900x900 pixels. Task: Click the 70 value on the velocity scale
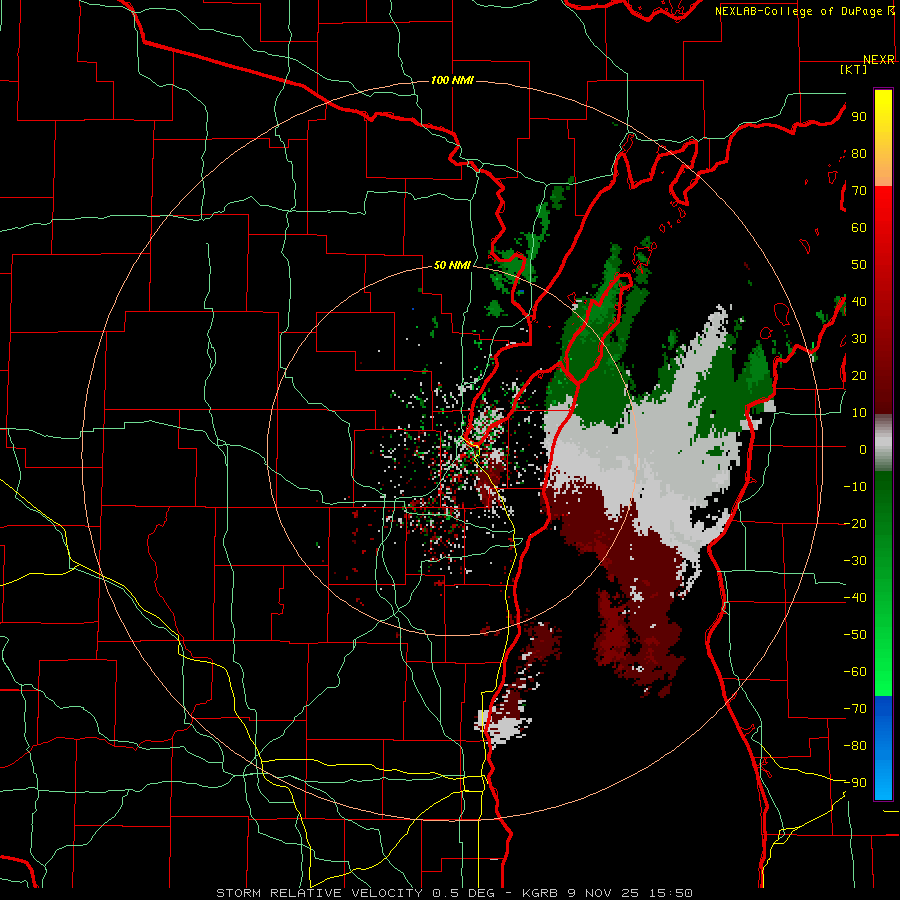(x=859, y=191)
